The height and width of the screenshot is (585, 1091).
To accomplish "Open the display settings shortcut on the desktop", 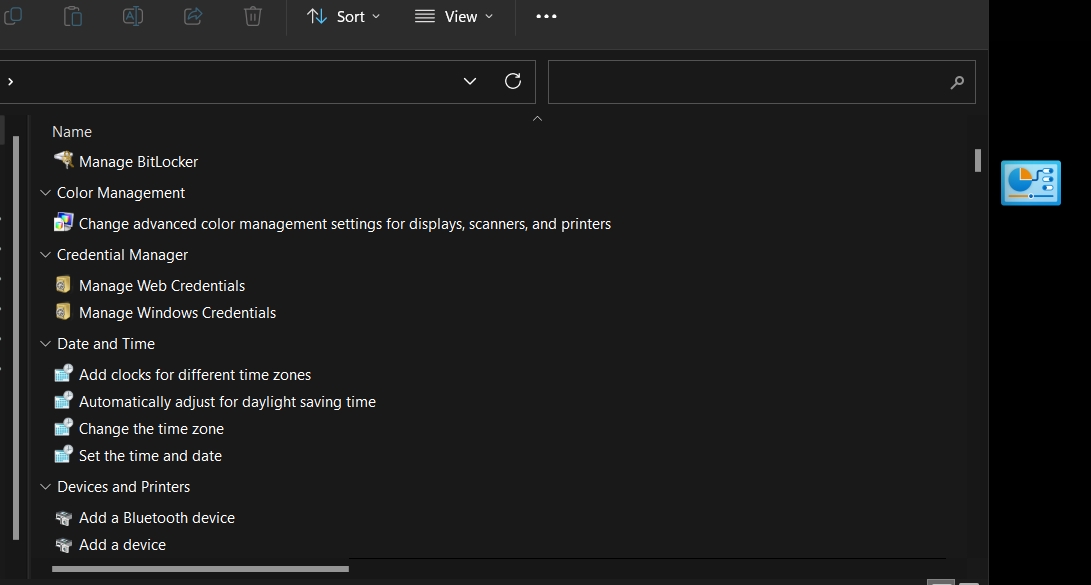I will [1030, 182].
